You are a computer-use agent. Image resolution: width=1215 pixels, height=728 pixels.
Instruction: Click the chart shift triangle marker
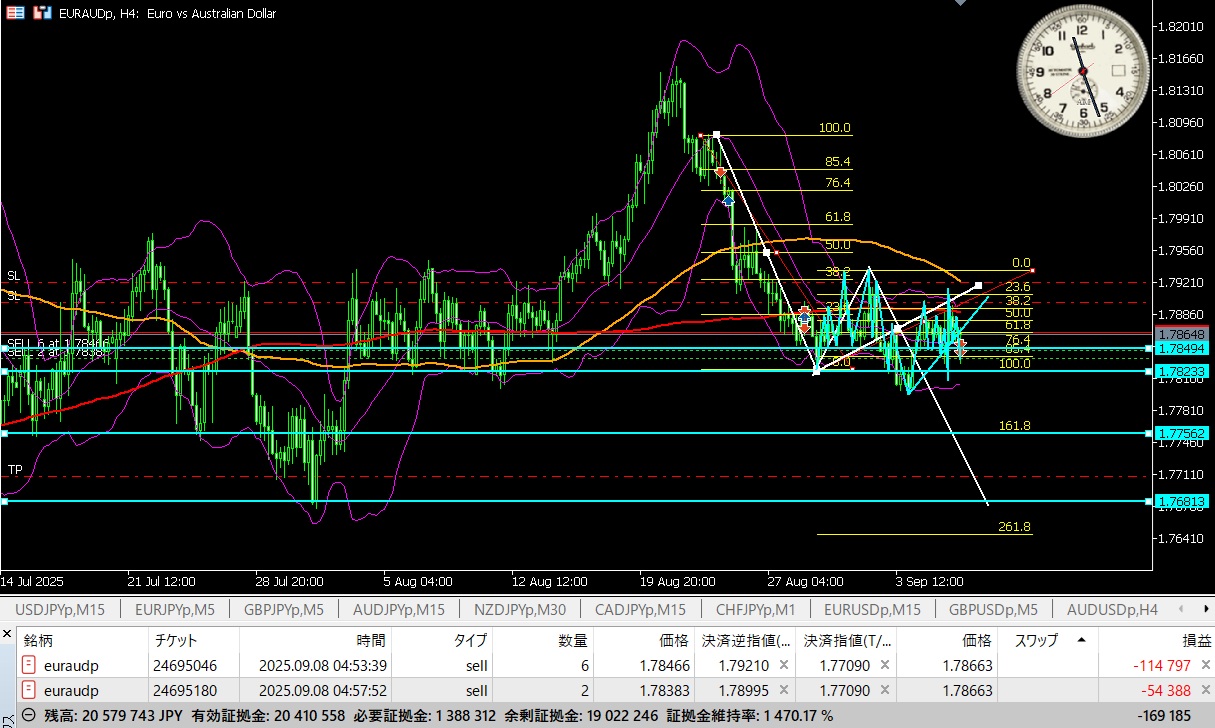point(961,4)
